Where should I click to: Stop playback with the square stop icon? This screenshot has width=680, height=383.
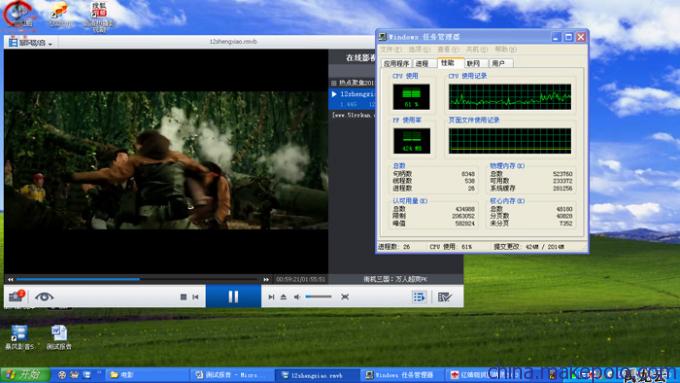(183, 297)
